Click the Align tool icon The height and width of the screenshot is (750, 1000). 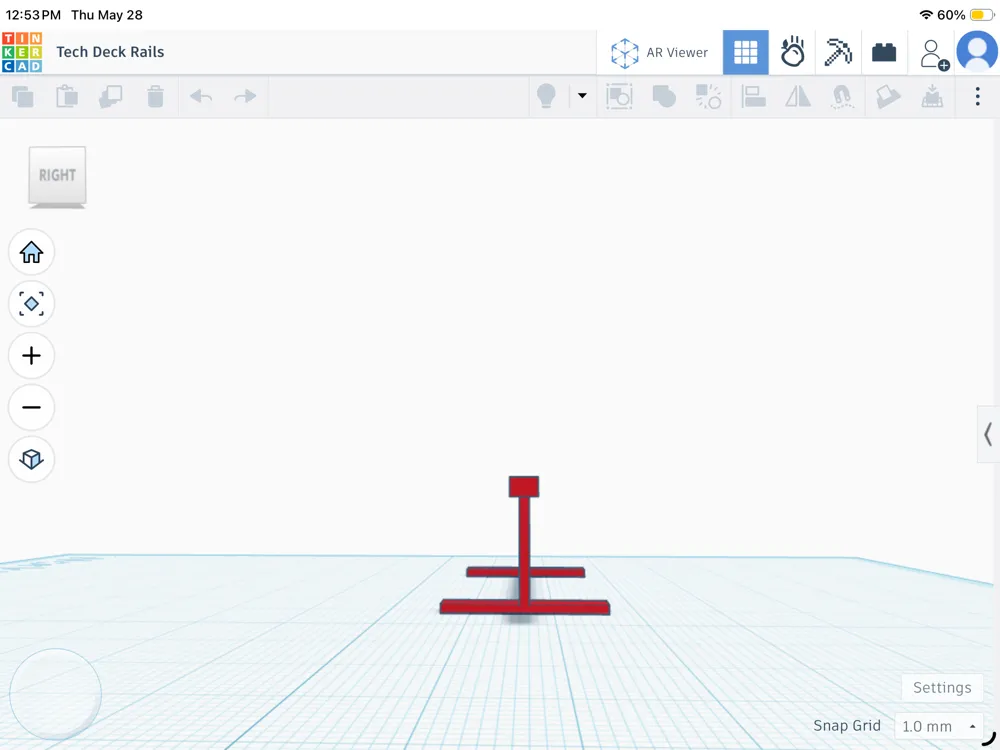753,96
